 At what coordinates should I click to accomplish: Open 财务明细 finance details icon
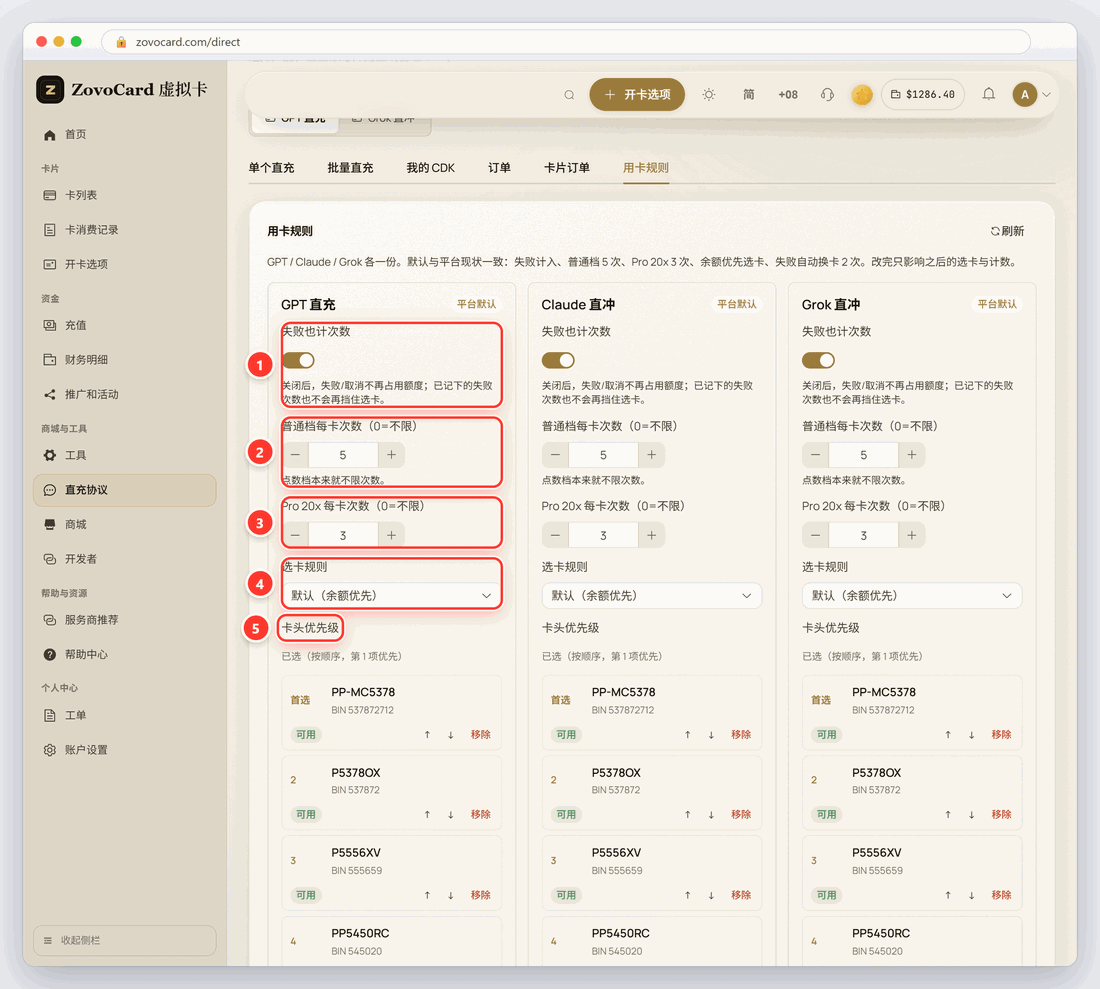[x=50, y=360]
